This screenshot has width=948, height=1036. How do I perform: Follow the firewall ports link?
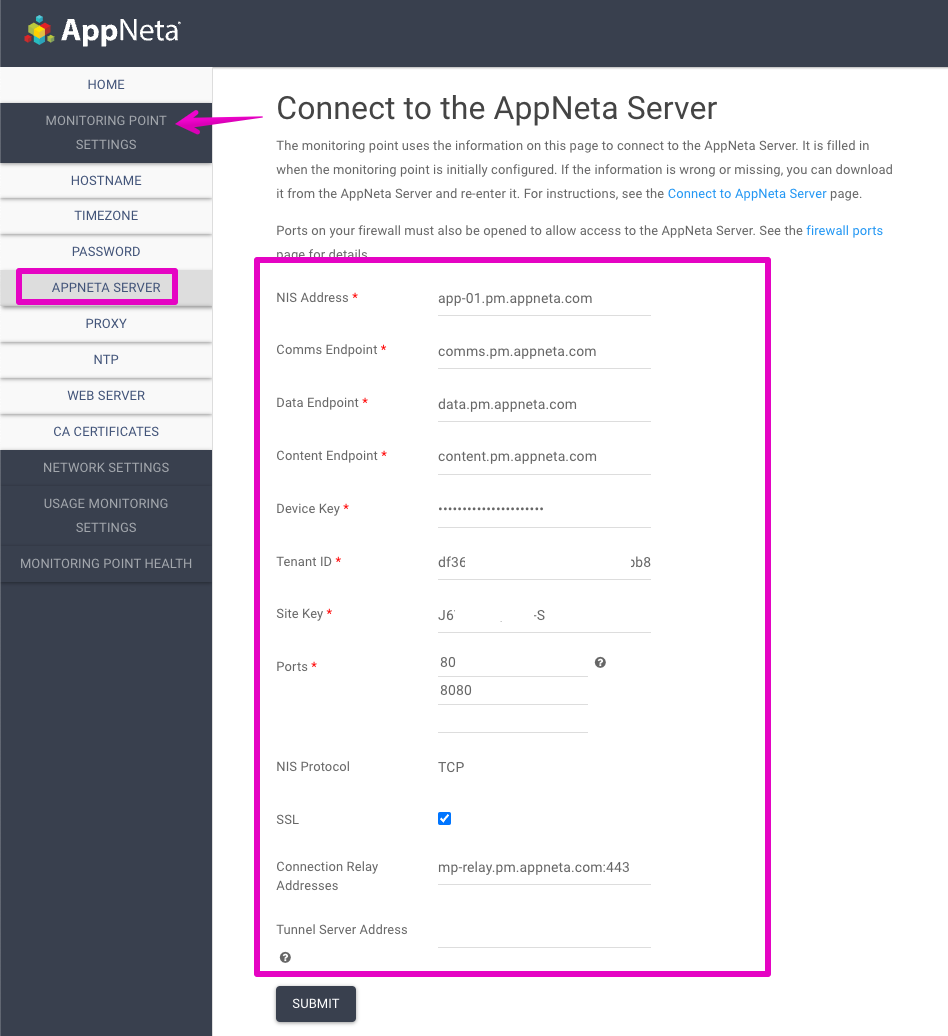845,231
